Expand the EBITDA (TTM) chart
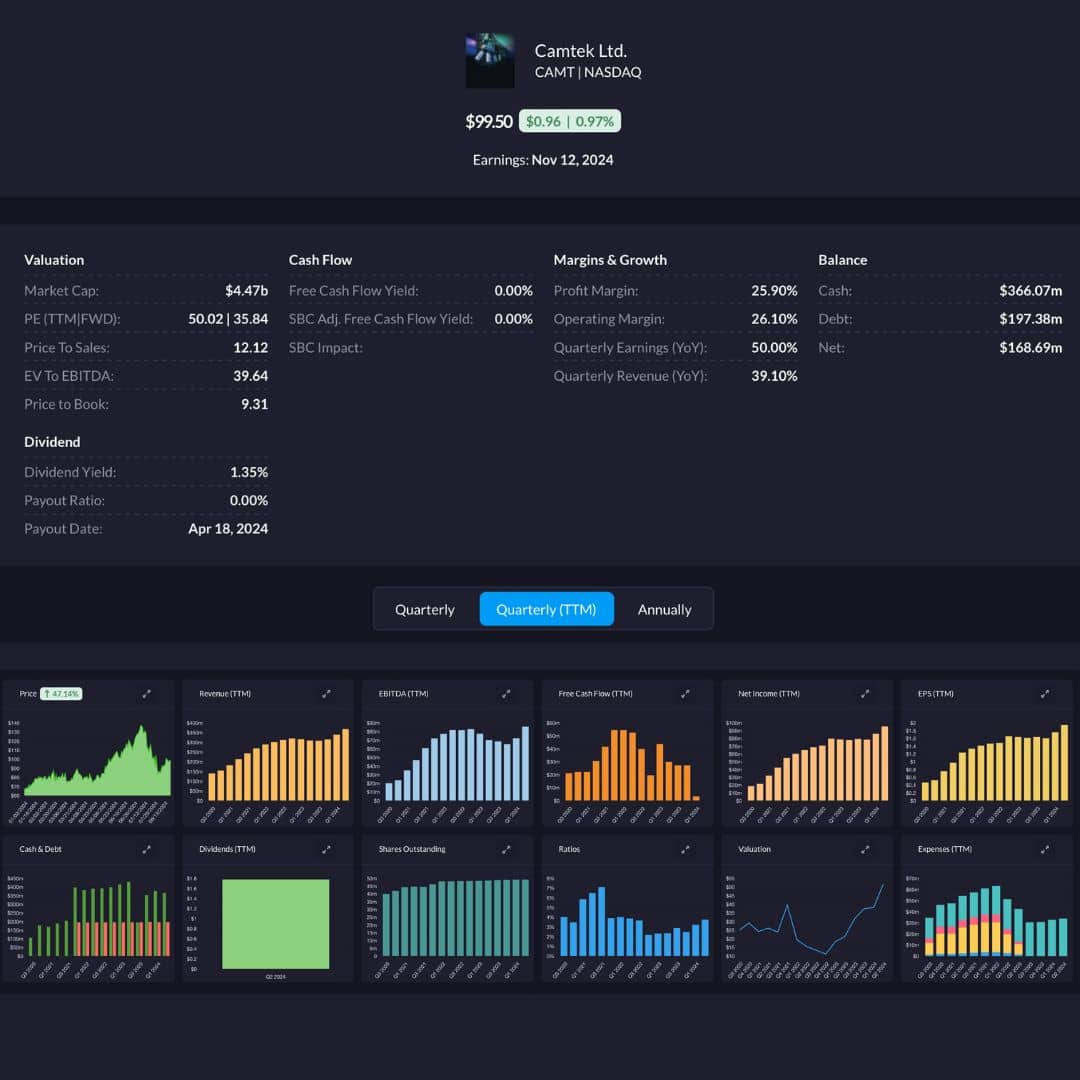 [506, 694]
